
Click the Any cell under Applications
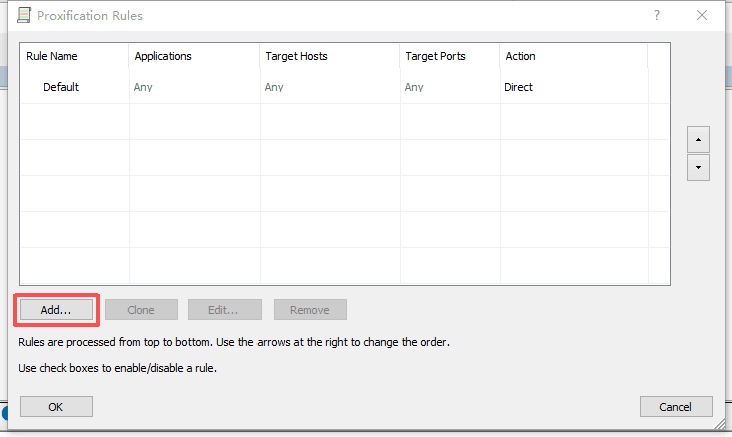(x=143, y=87)
